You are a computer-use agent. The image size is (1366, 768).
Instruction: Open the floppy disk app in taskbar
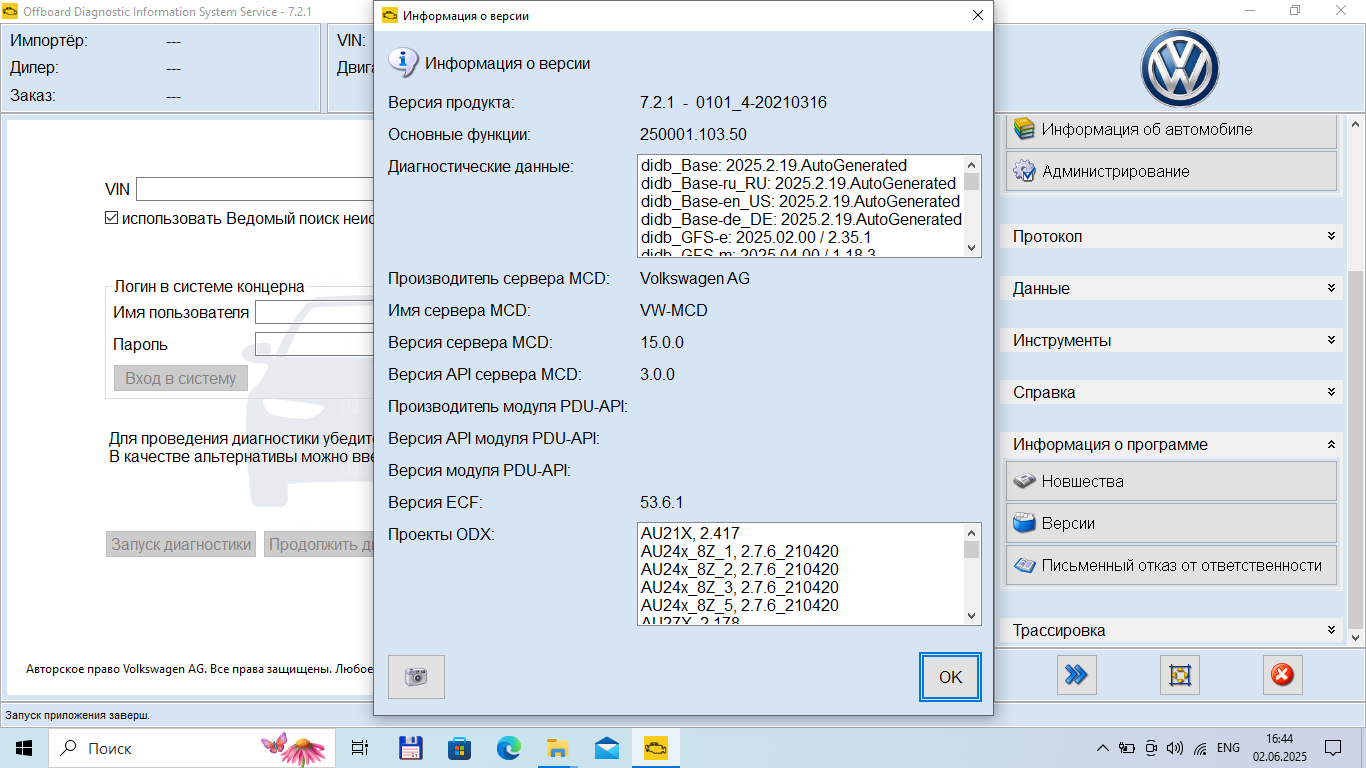410,748
